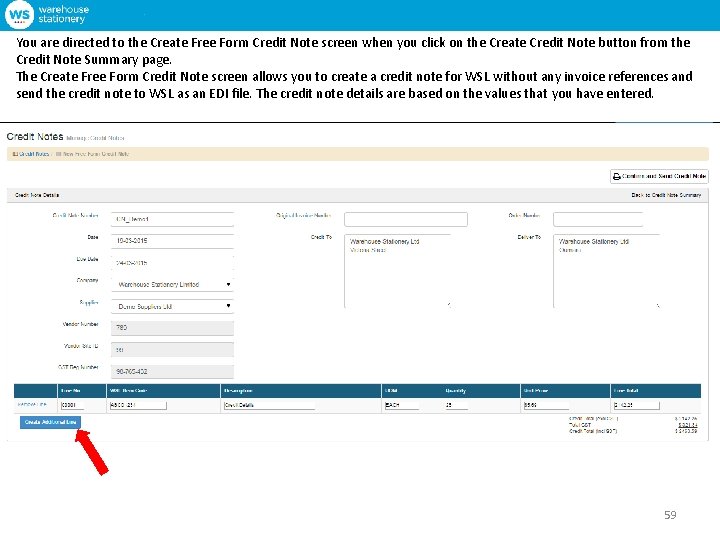720x540 pixels.
Task: Click the GST Reg Number field
Action: coord(172,371)
